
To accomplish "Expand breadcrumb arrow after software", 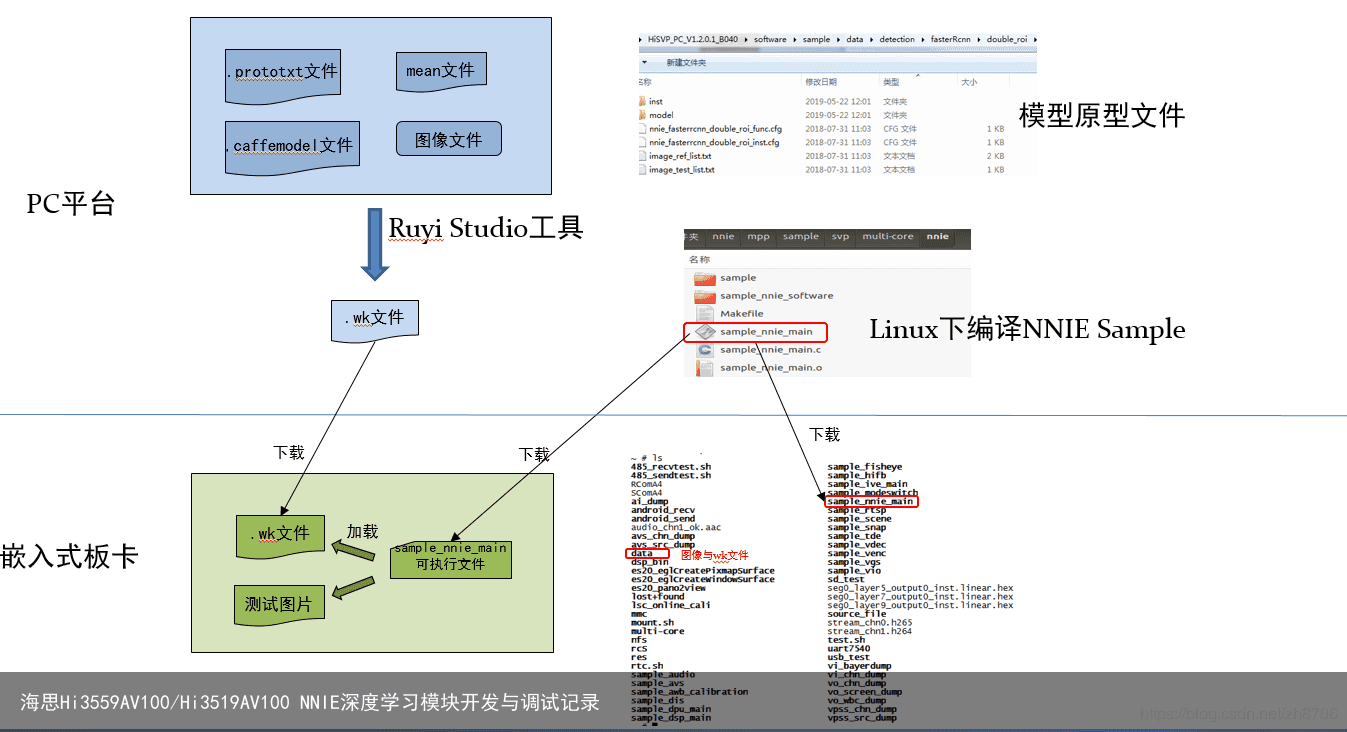I will click(794, 39).
